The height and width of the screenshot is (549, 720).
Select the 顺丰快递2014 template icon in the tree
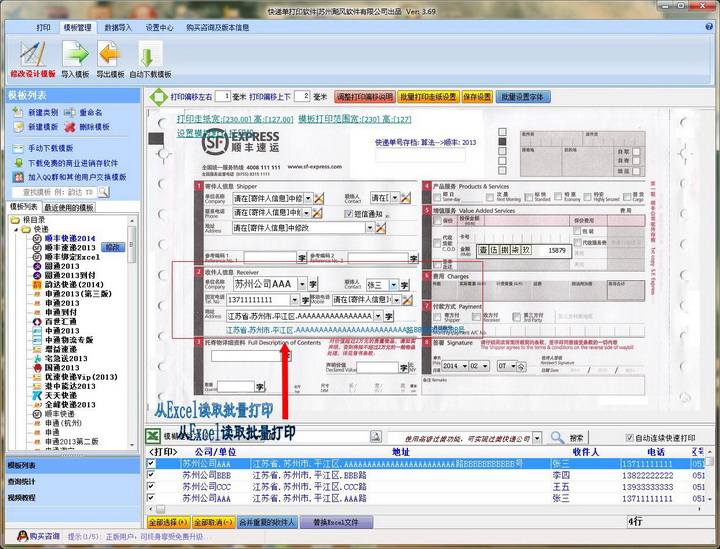click(x=37, y=238)
